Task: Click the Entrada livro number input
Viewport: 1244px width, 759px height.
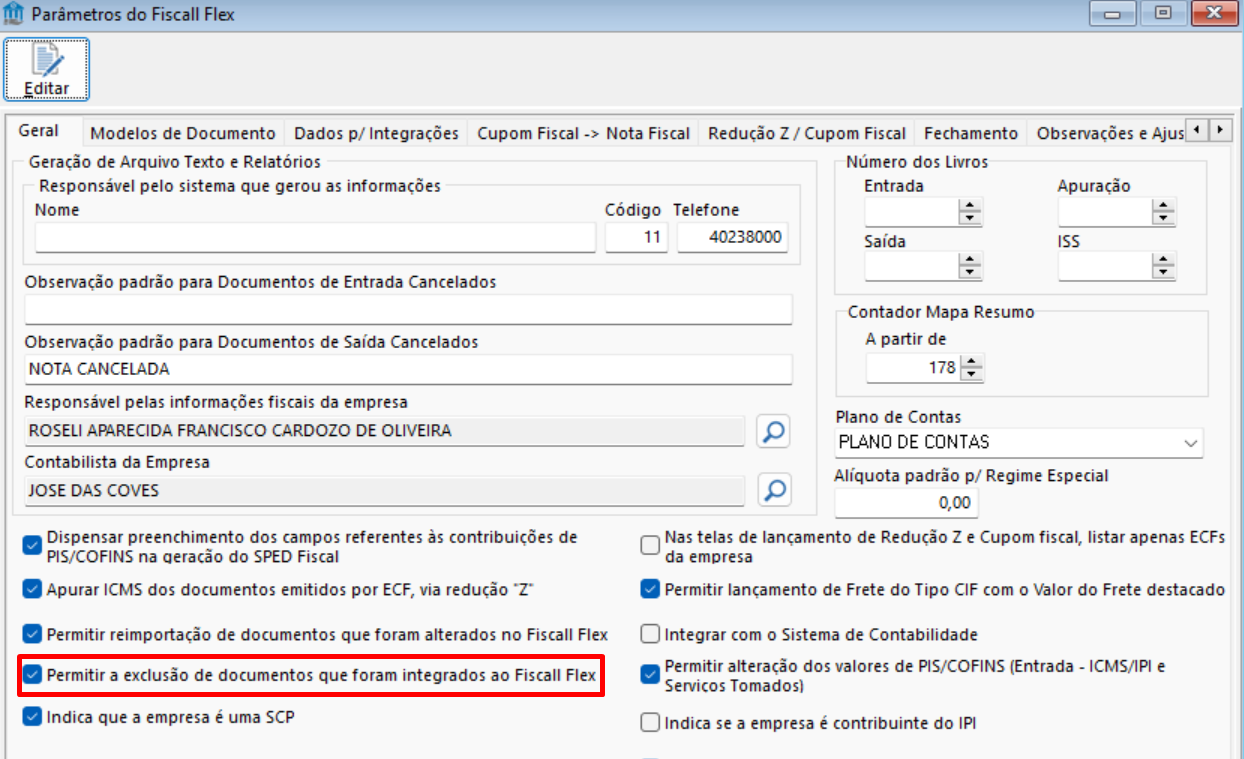Action: (x=912, y=211)
